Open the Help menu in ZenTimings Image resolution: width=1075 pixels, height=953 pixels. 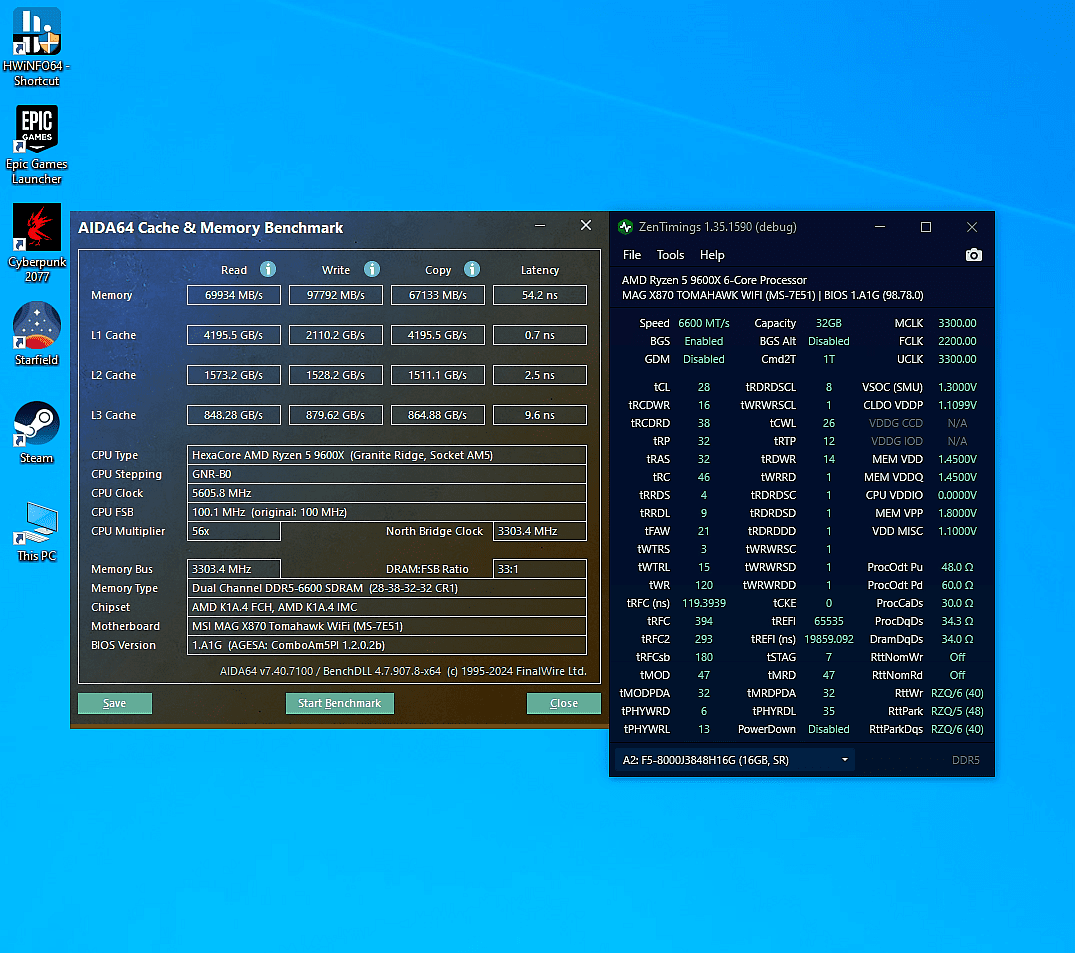pyautogui.click(x=712, y=255)
